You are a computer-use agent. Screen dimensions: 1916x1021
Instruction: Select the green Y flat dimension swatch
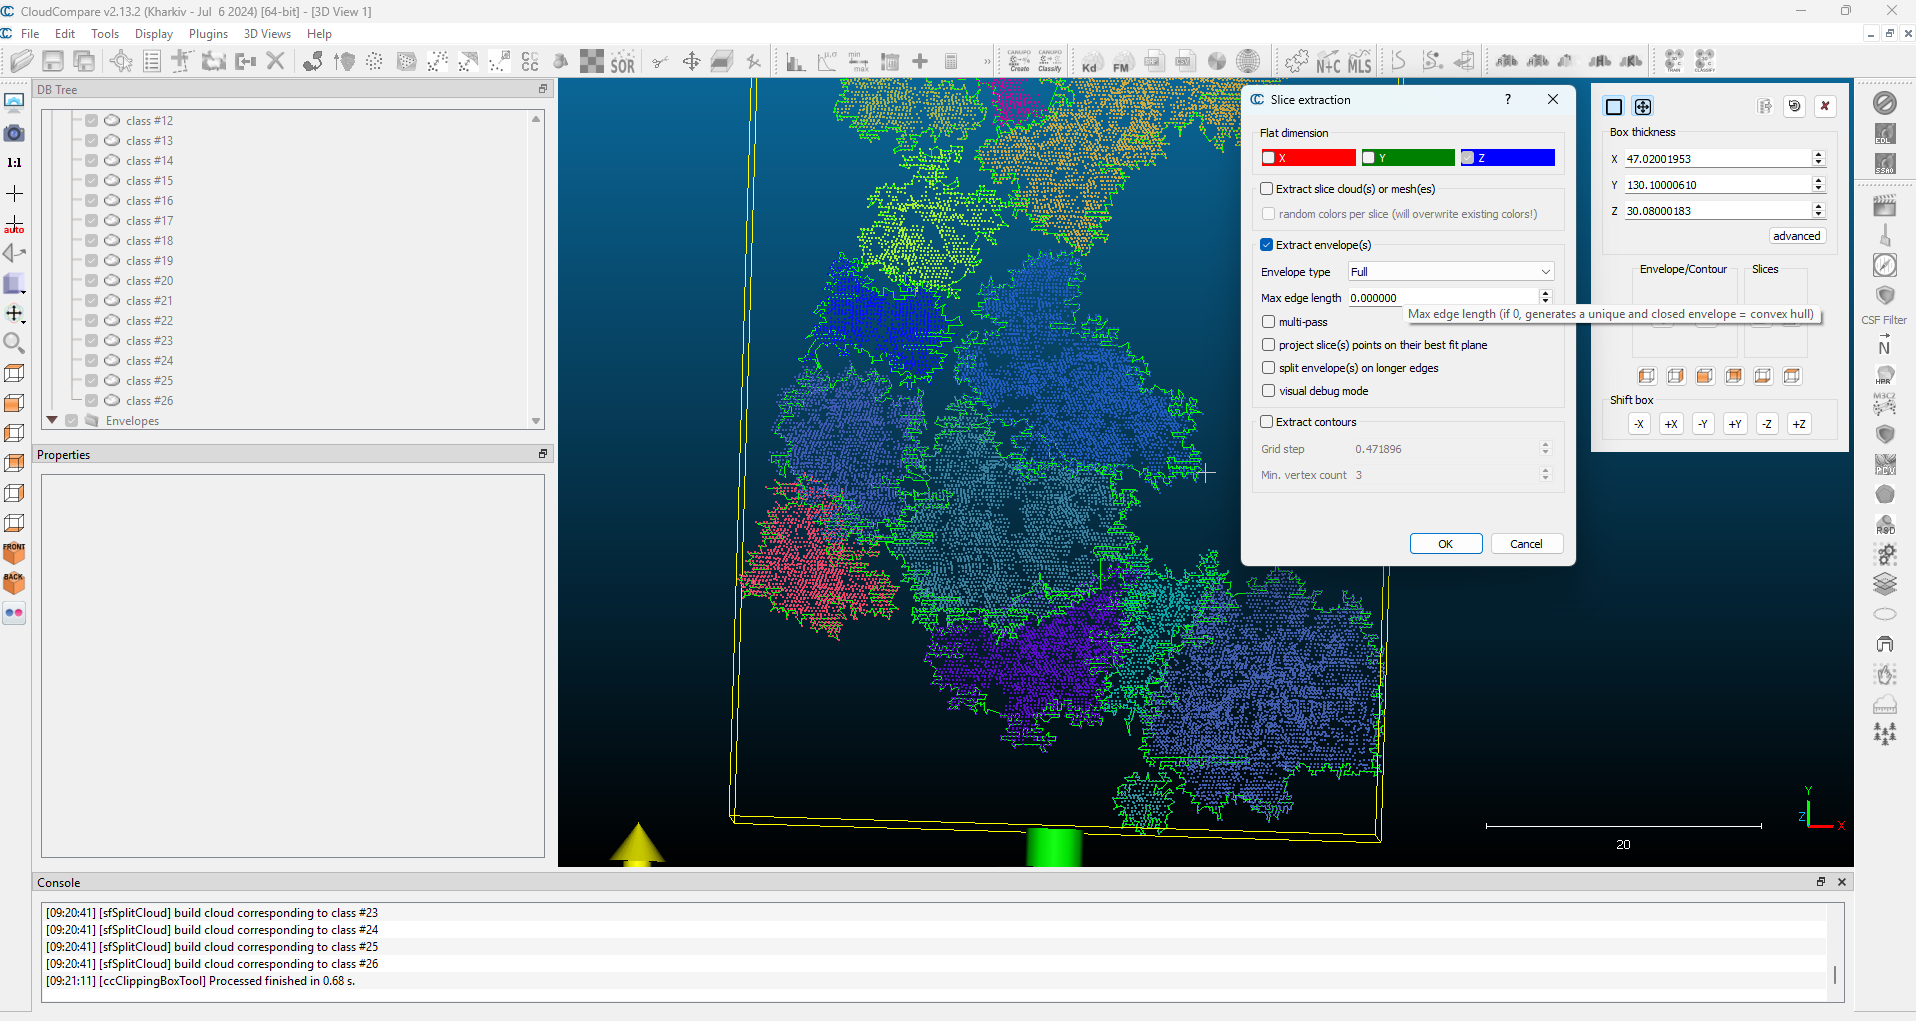(x=1407, y=158)
